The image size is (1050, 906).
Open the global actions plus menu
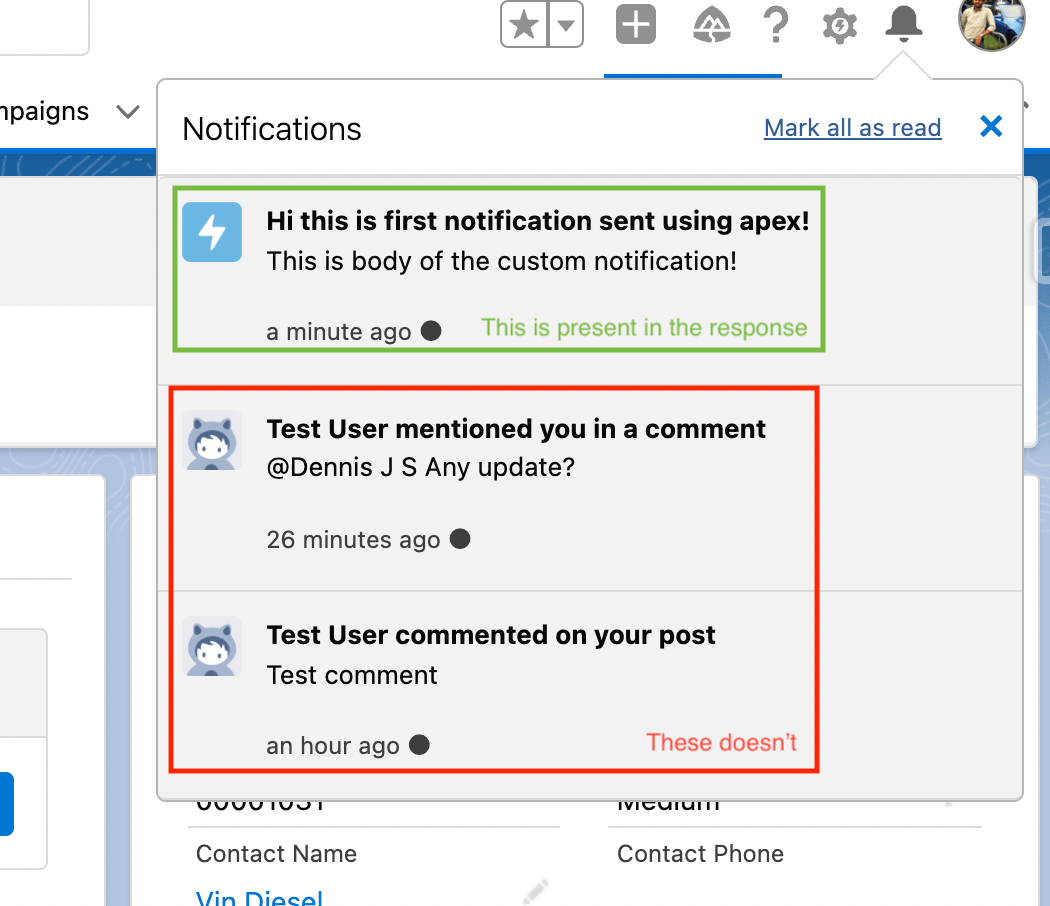click(x=635, y=26)
